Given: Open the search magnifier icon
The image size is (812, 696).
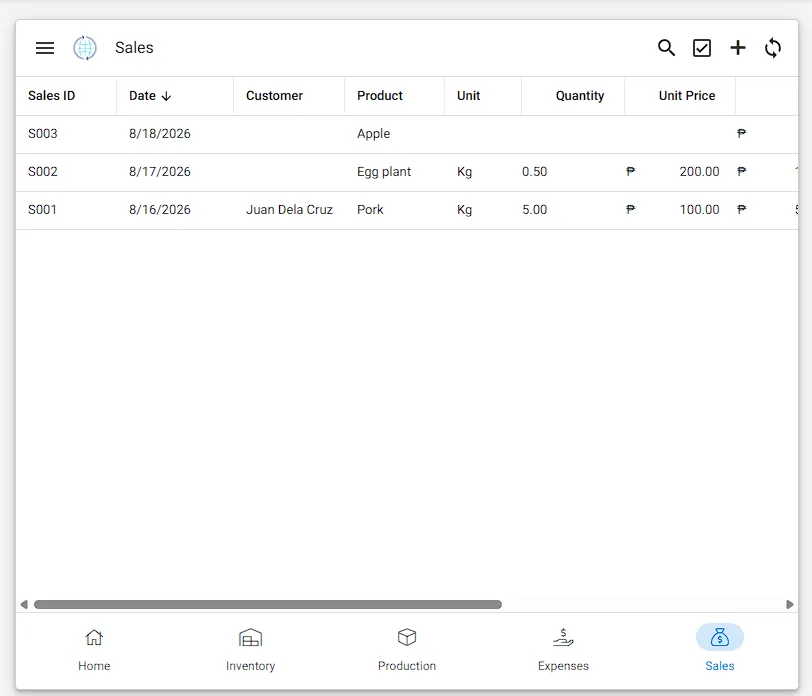Looking at the screenshot, I should click(666, 48).
